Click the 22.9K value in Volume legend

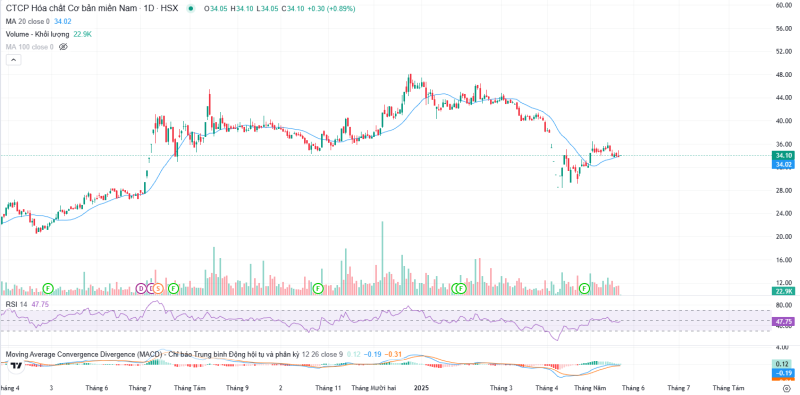tap(83, 34)
